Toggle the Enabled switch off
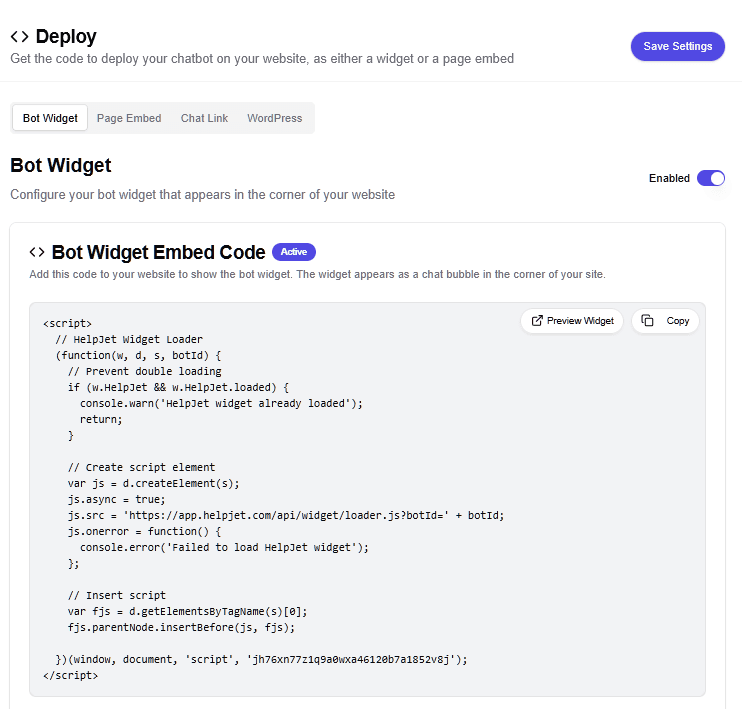The width and height of the screenshot is (742, 709). click(x=710, y=178)
